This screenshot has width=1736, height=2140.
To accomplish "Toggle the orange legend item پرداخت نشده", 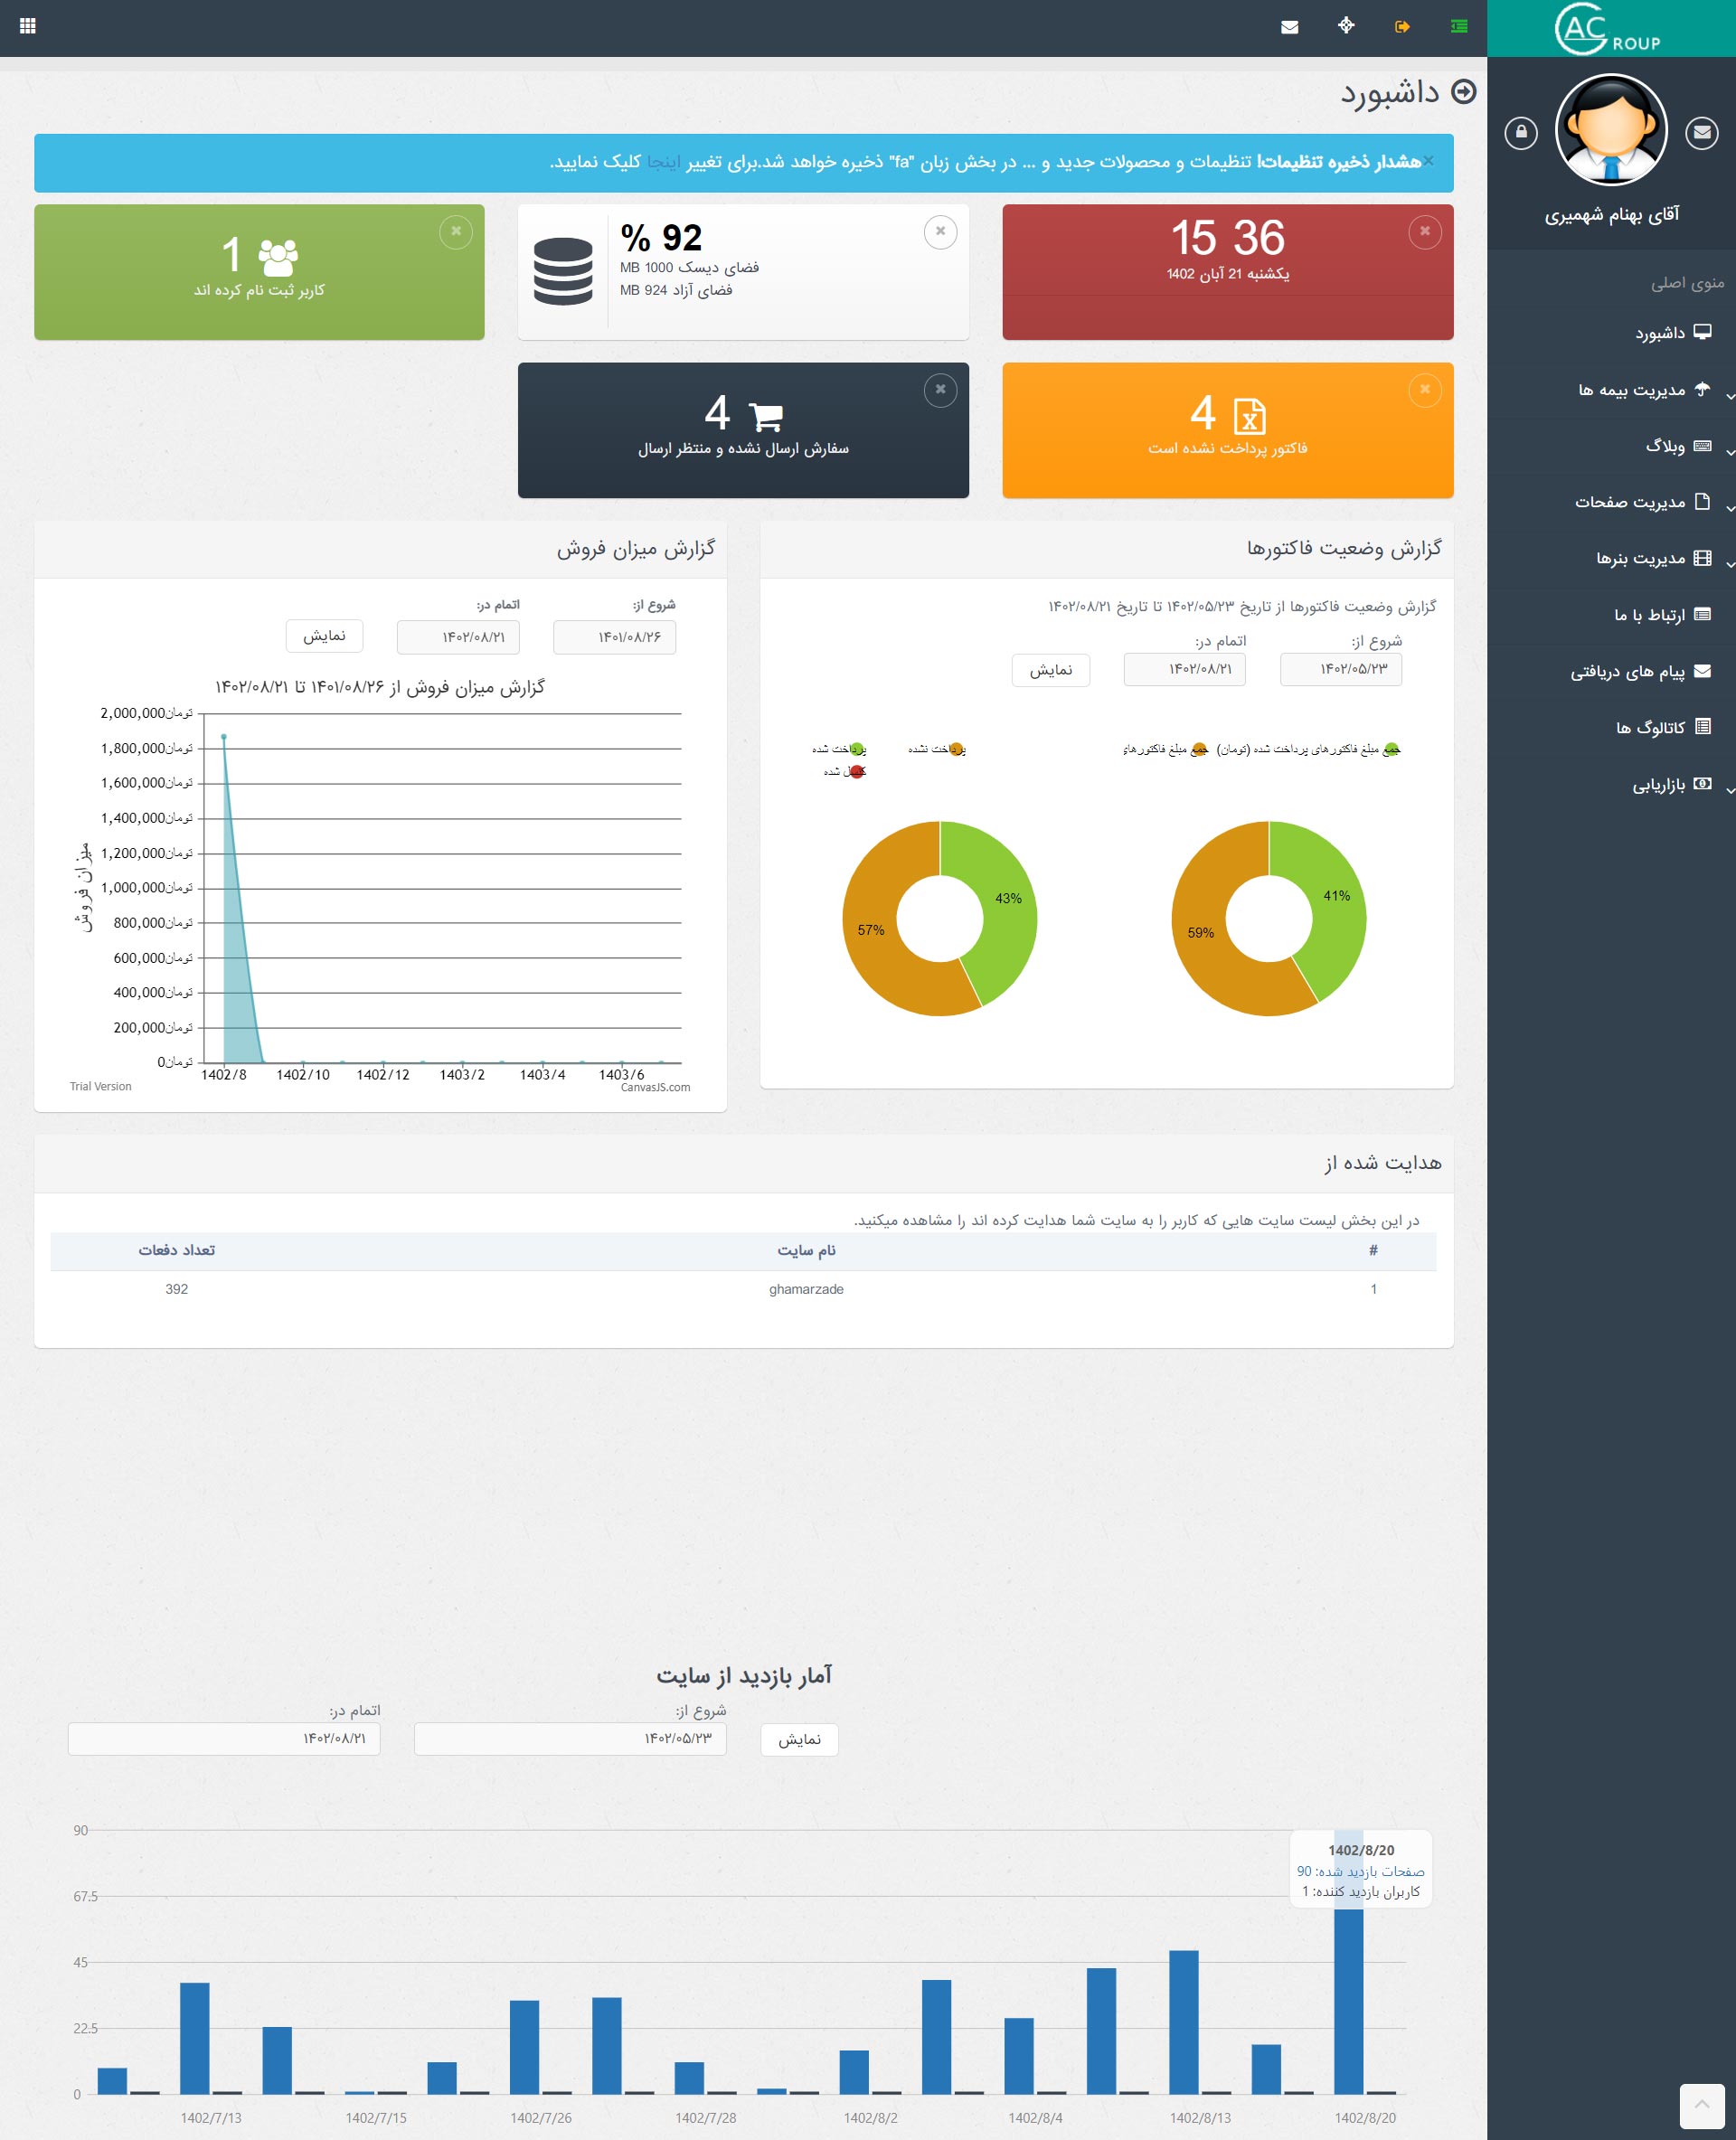I will (x=937, y=749).
